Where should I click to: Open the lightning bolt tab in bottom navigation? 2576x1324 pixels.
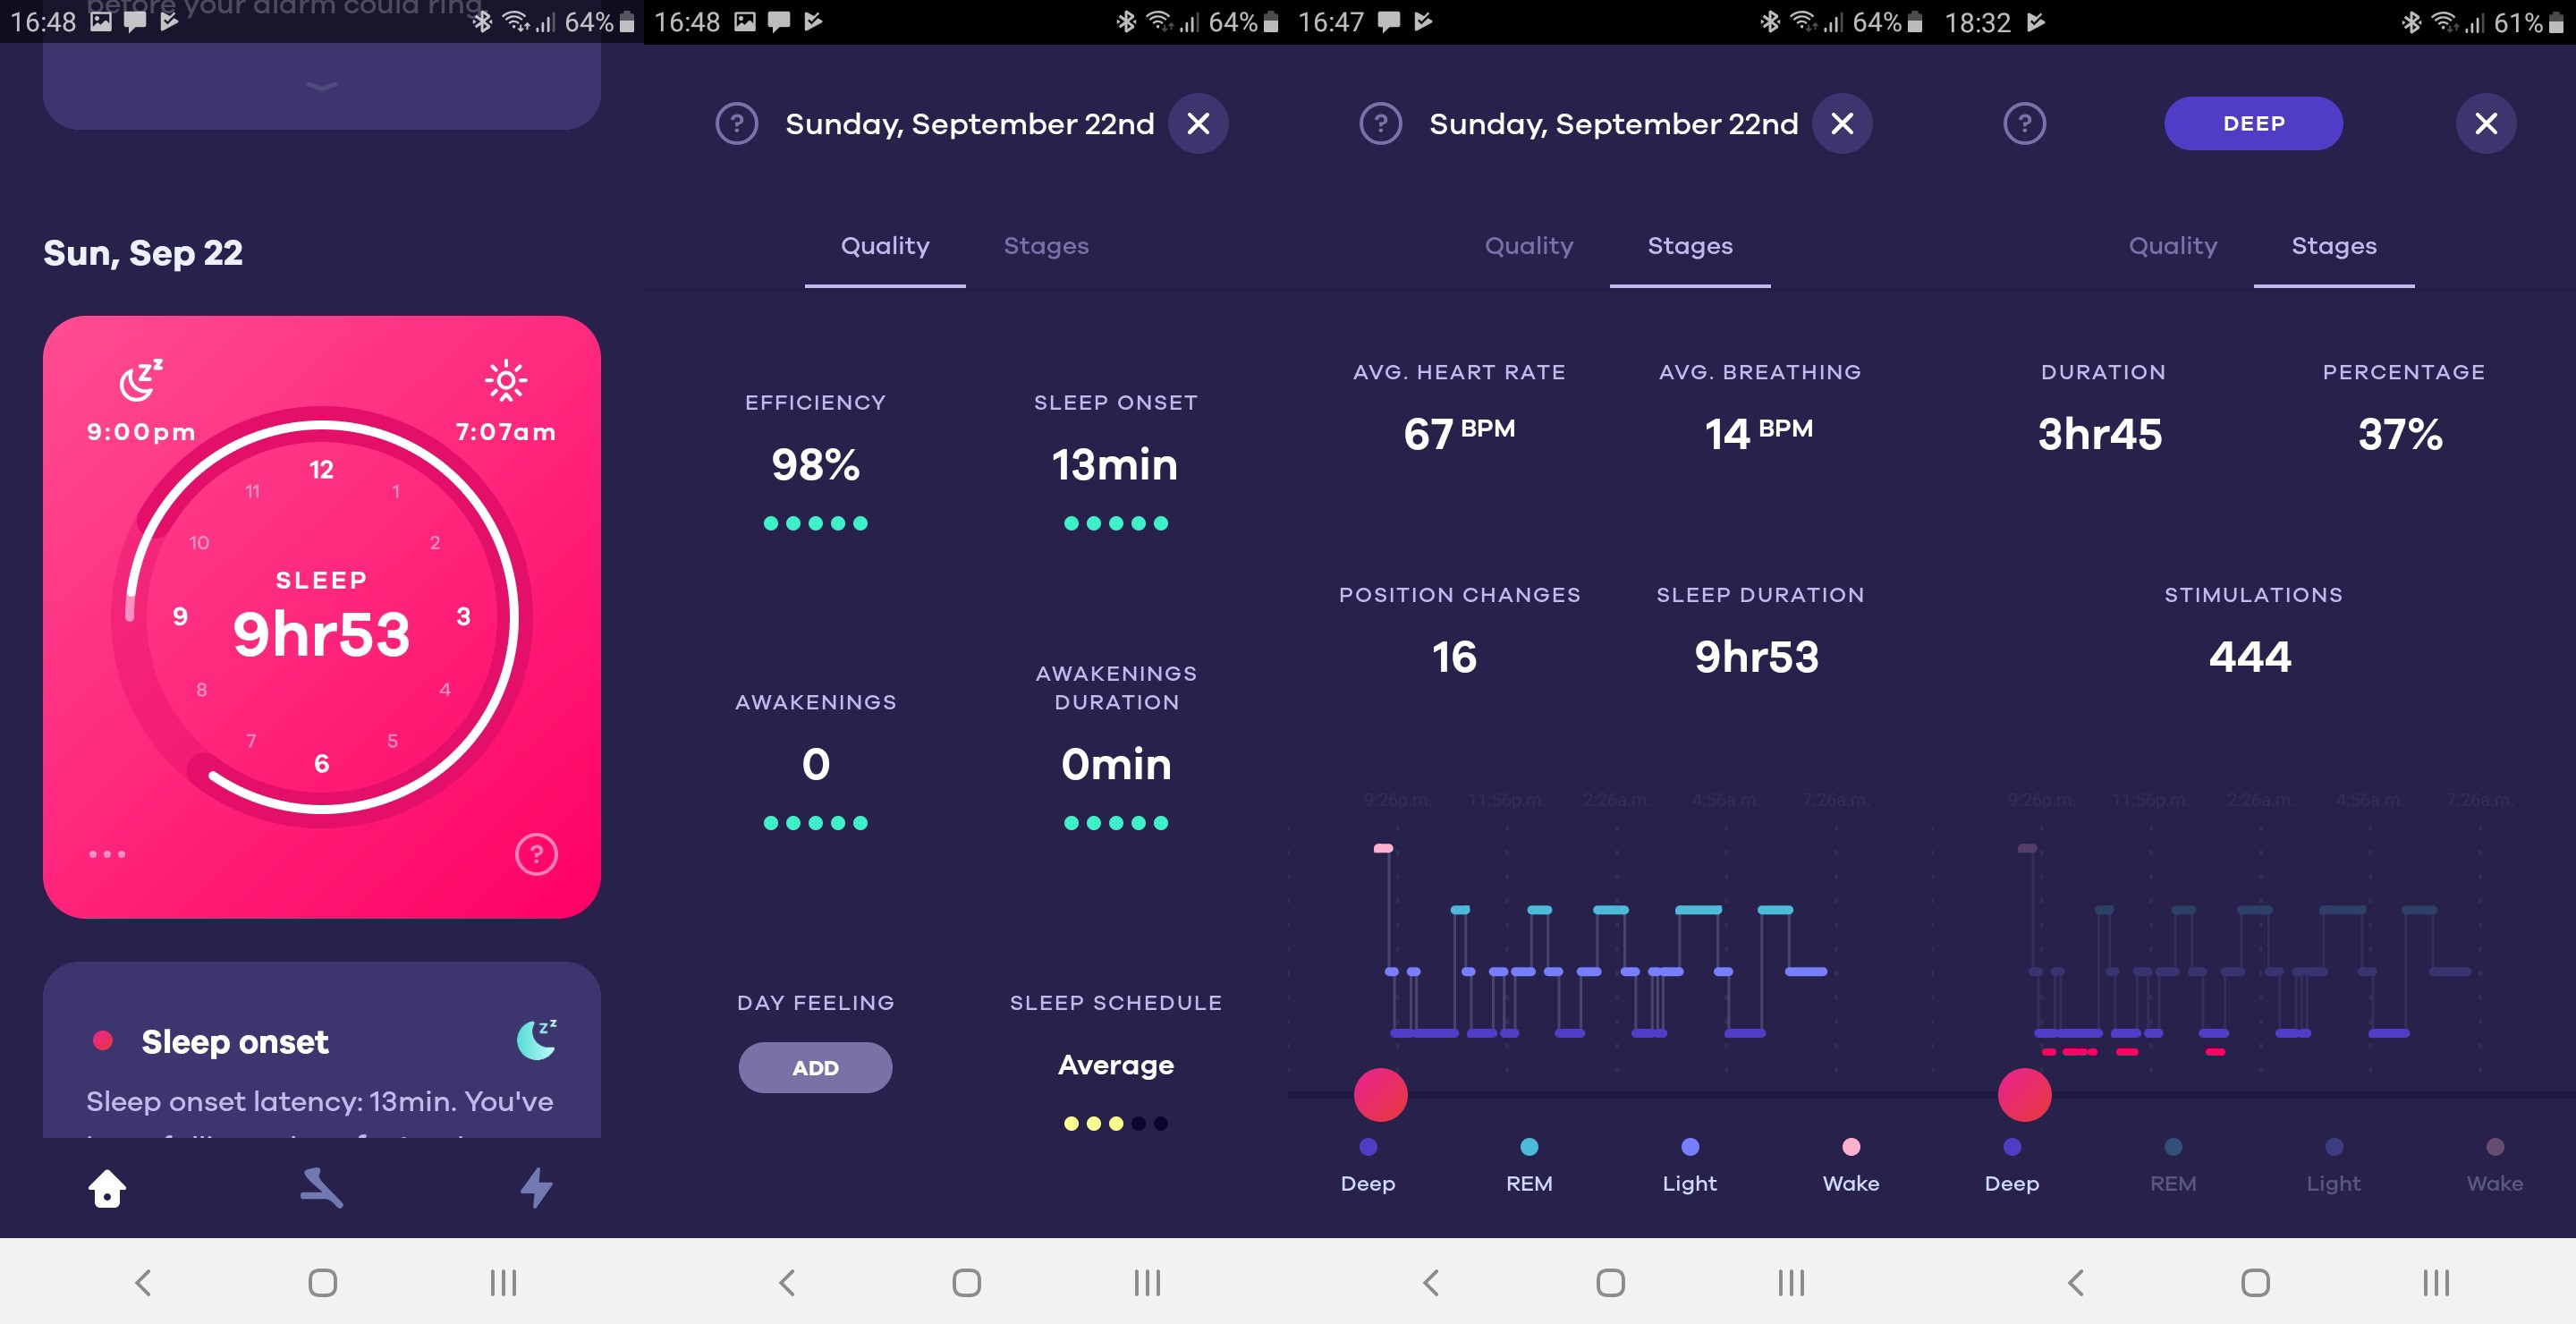(x=537, y=1188)
